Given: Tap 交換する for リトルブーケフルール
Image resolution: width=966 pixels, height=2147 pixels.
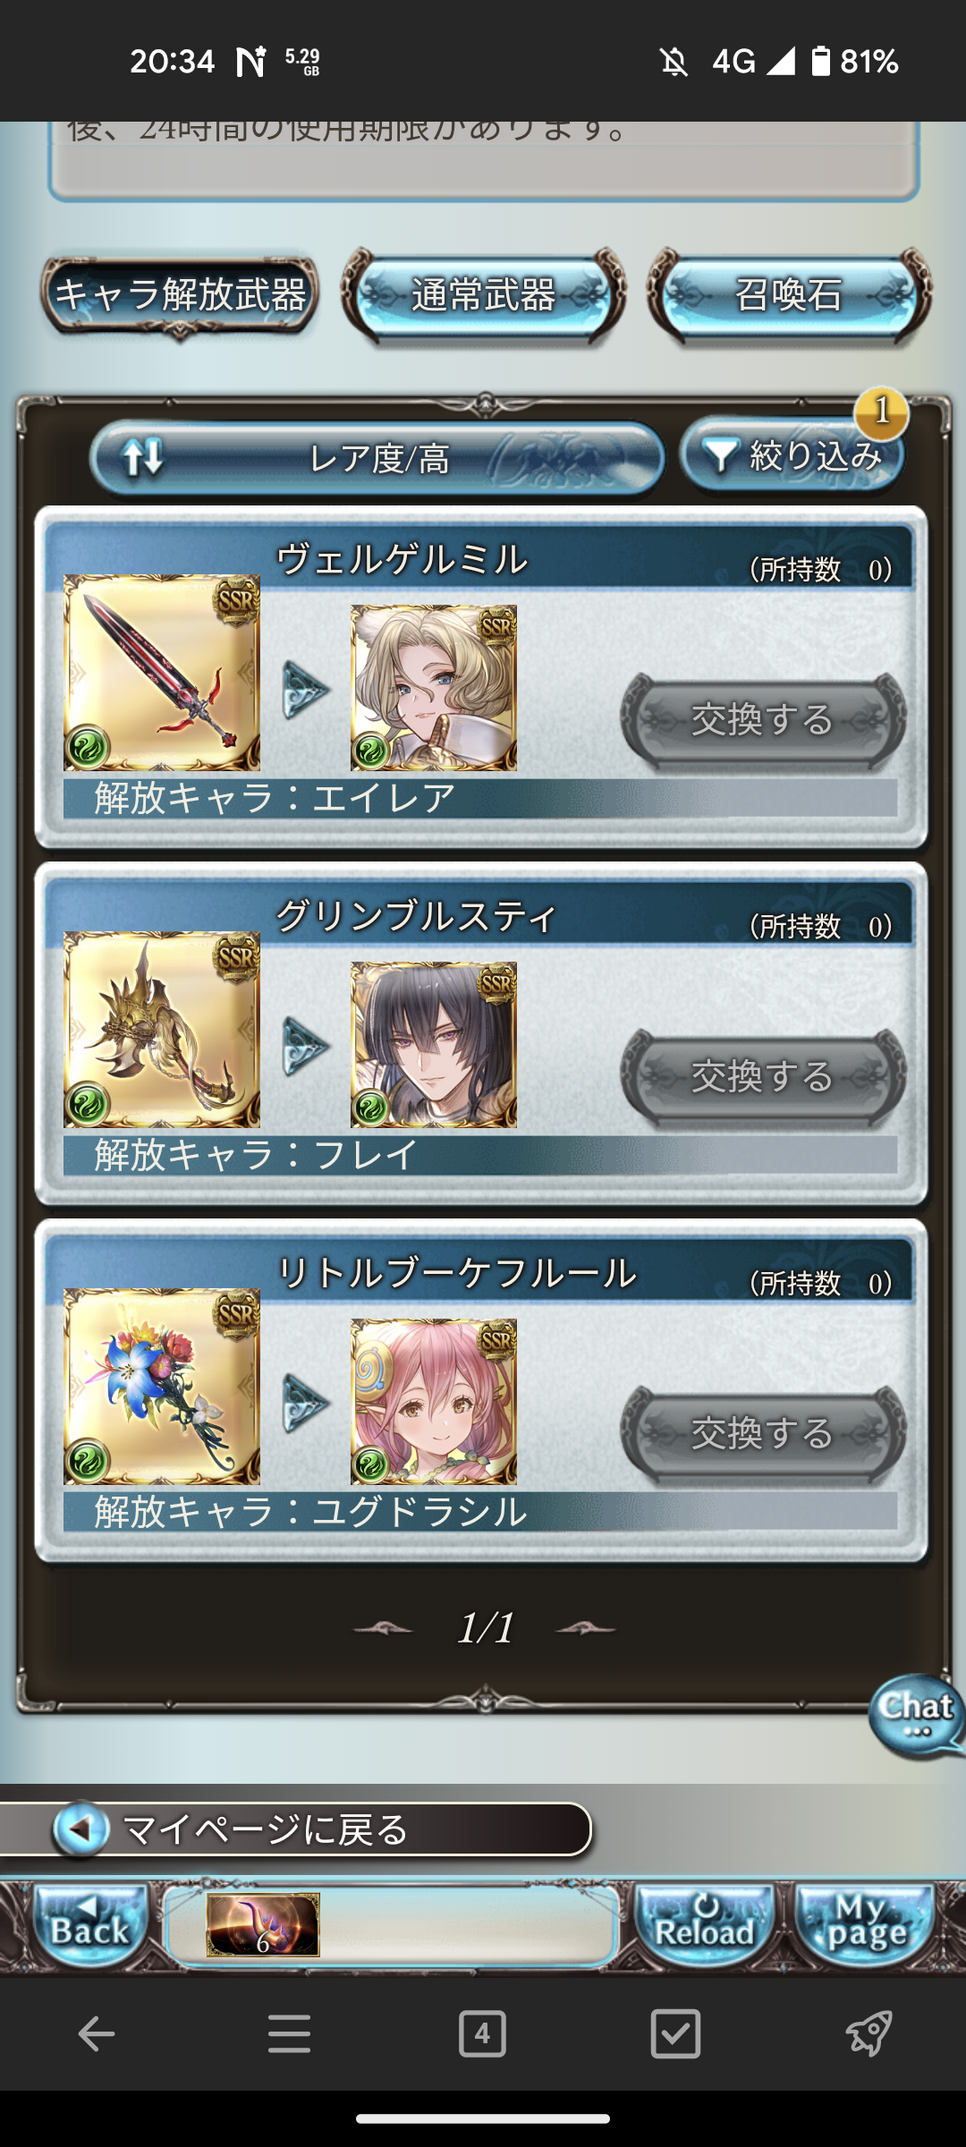Looking at the screenshot, I should [763, 1433].
